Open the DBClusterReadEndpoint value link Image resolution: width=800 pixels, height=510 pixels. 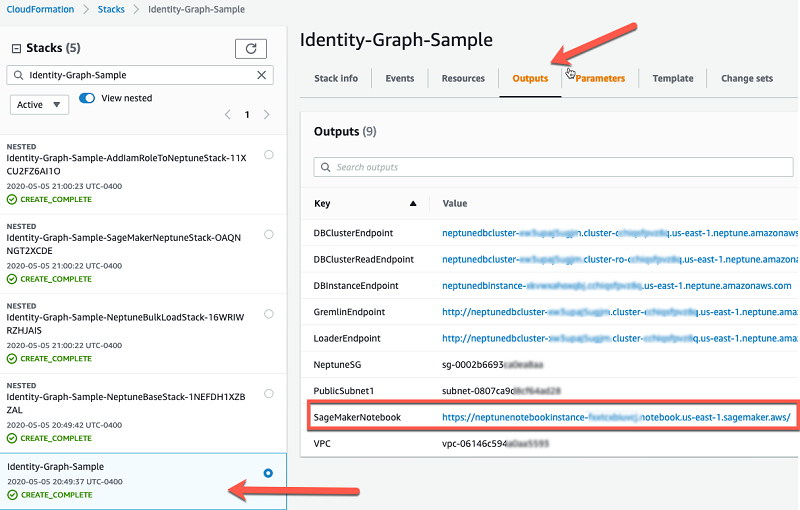click(x=619, y=260)
